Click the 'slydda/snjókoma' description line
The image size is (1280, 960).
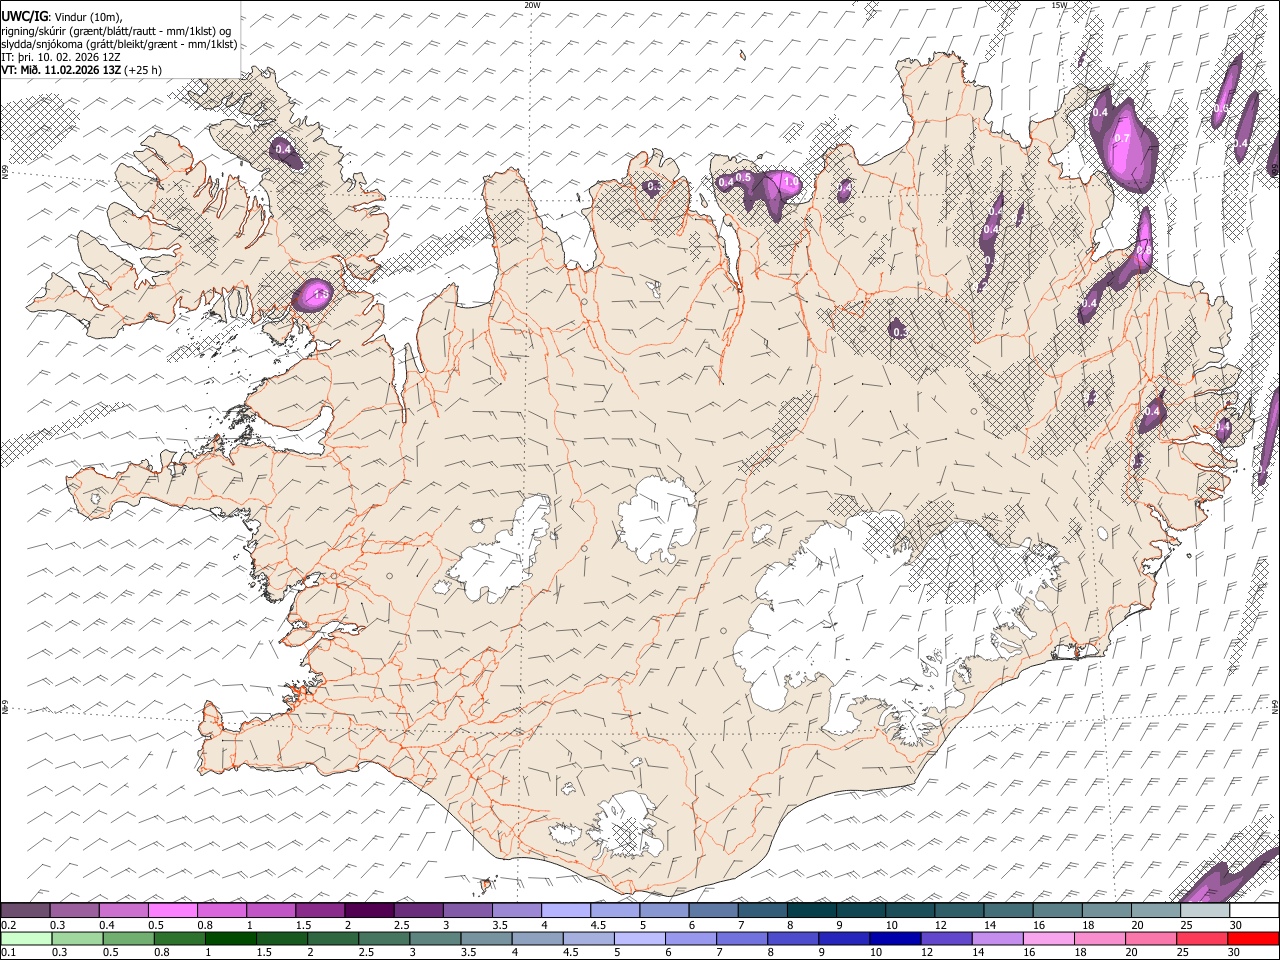[x=119, y=44]
